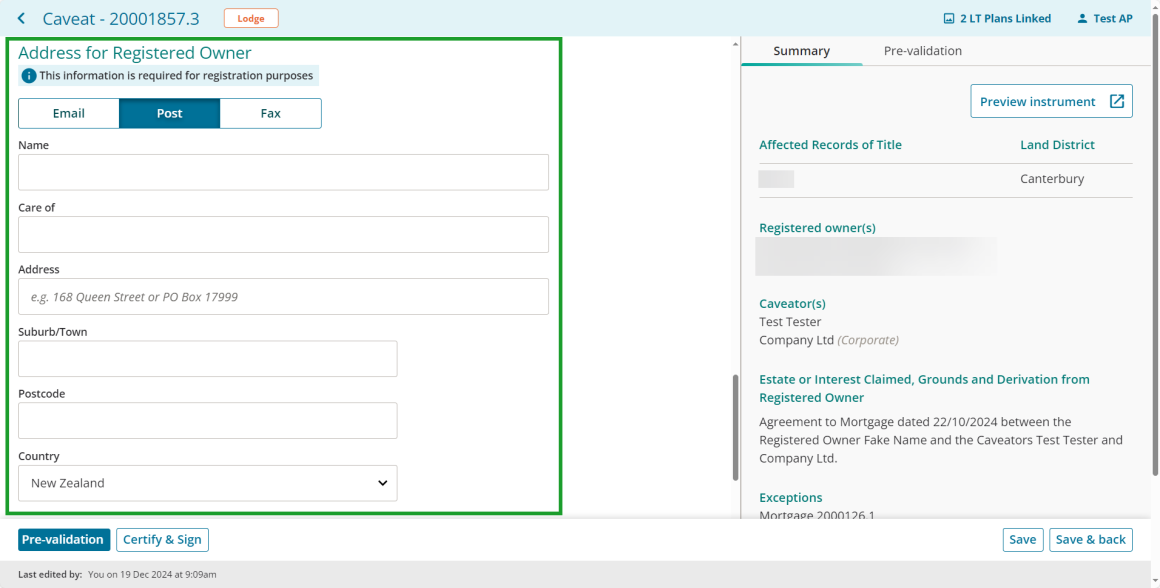Click Save & back

(x=1090, y=540)
